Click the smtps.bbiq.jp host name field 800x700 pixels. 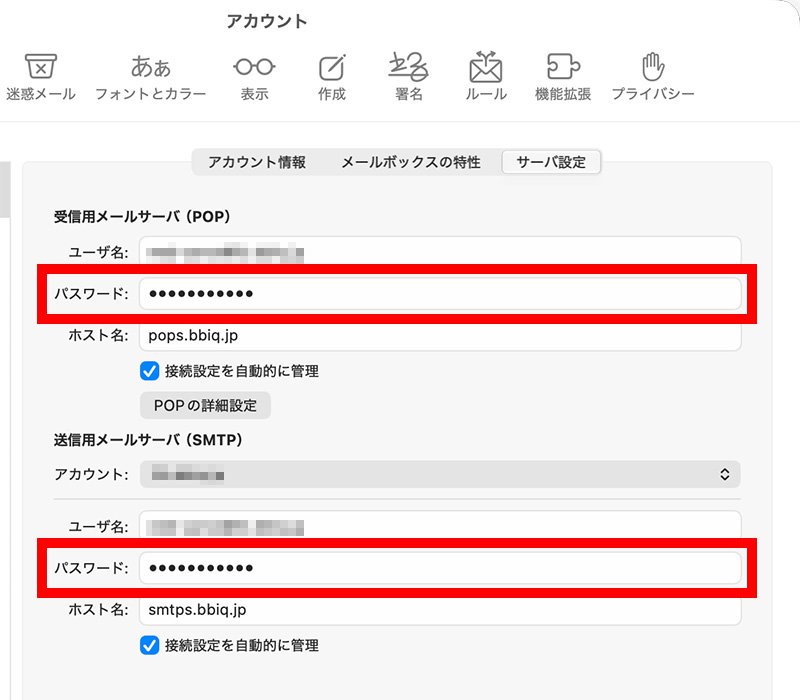pos(440,610)
